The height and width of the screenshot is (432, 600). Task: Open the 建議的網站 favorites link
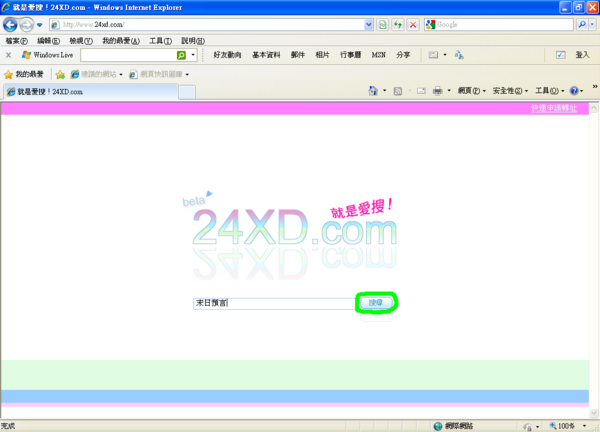click(96, 74)
